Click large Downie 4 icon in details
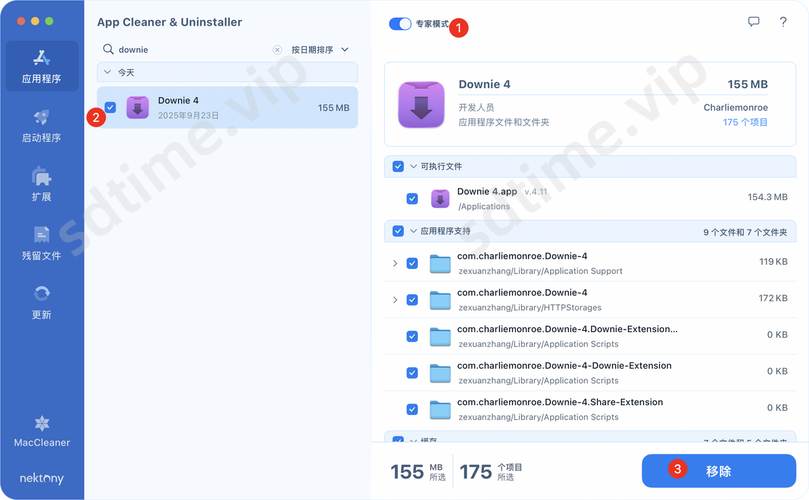The width and height of the screenshot is (809, 500). click(x=421, y=105)
